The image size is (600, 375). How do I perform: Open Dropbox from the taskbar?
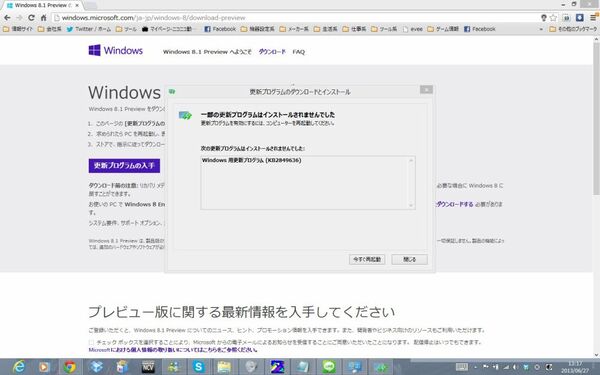tap(96, 367)
